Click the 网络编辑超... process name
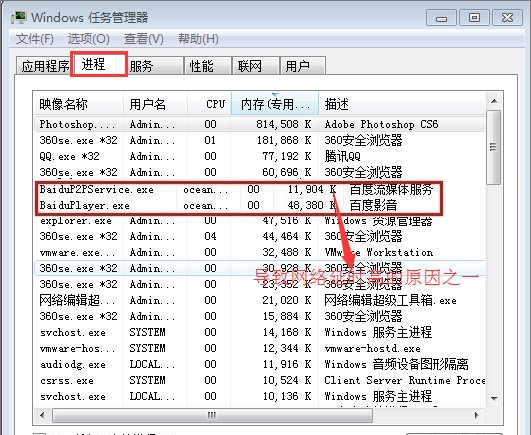 [x=77, y=300]
